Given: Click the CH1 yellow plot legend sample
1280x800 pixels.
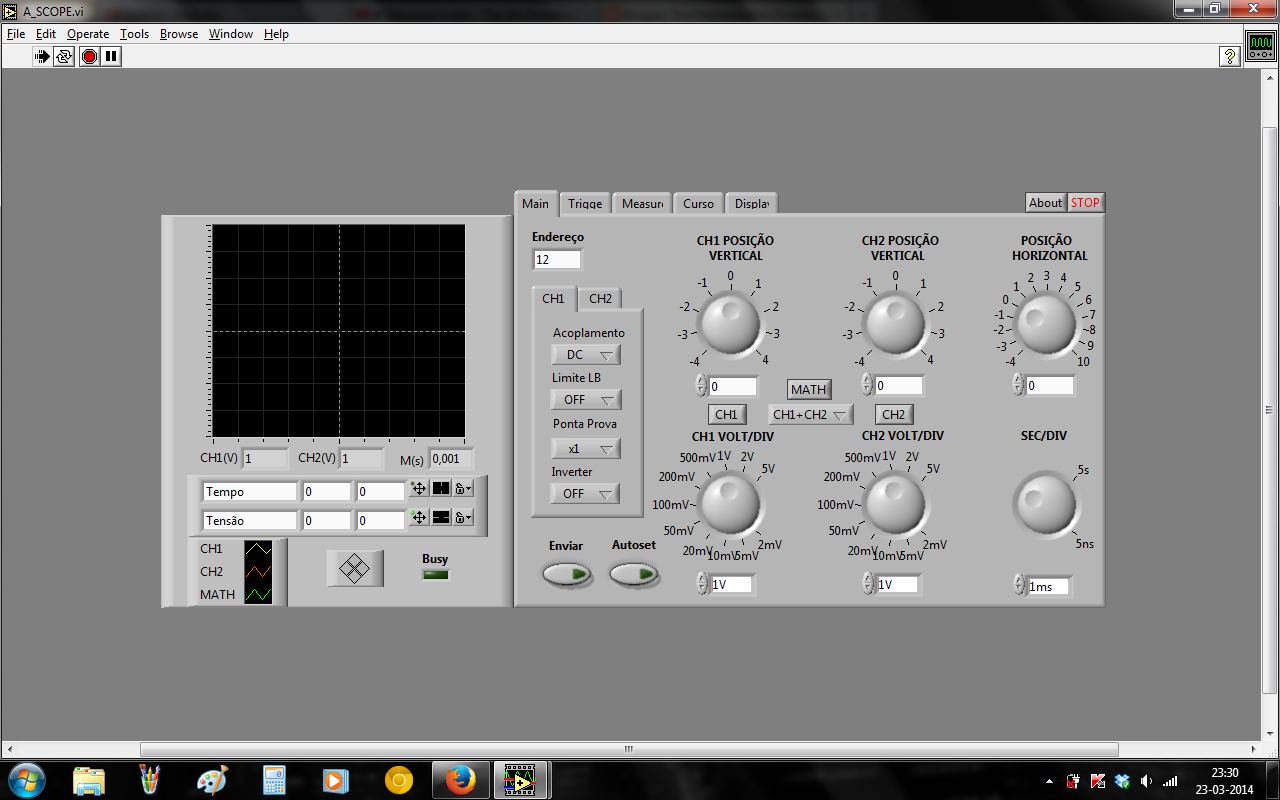Looking at the screenshot, I should pyautogui.click(x=258, y=549).
